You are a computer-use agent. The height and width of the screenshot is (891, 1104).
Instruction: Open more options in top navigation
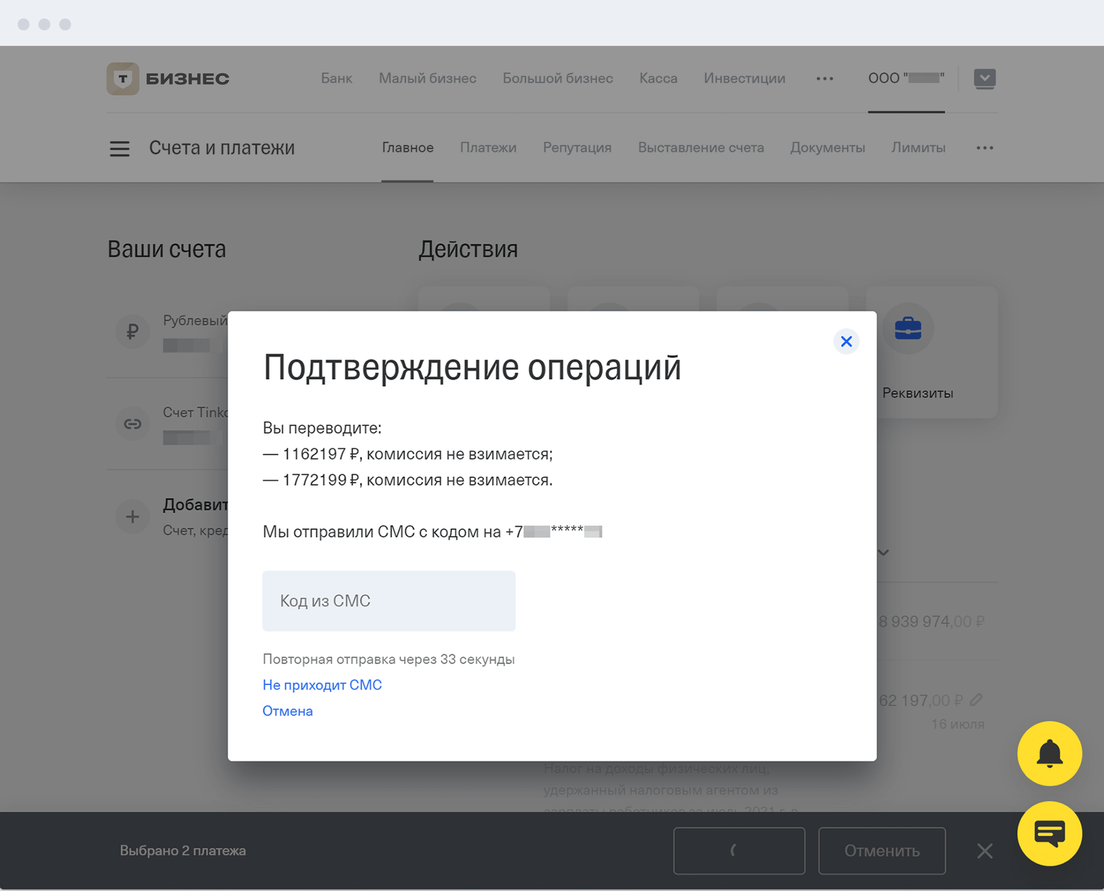click(824, 78)
